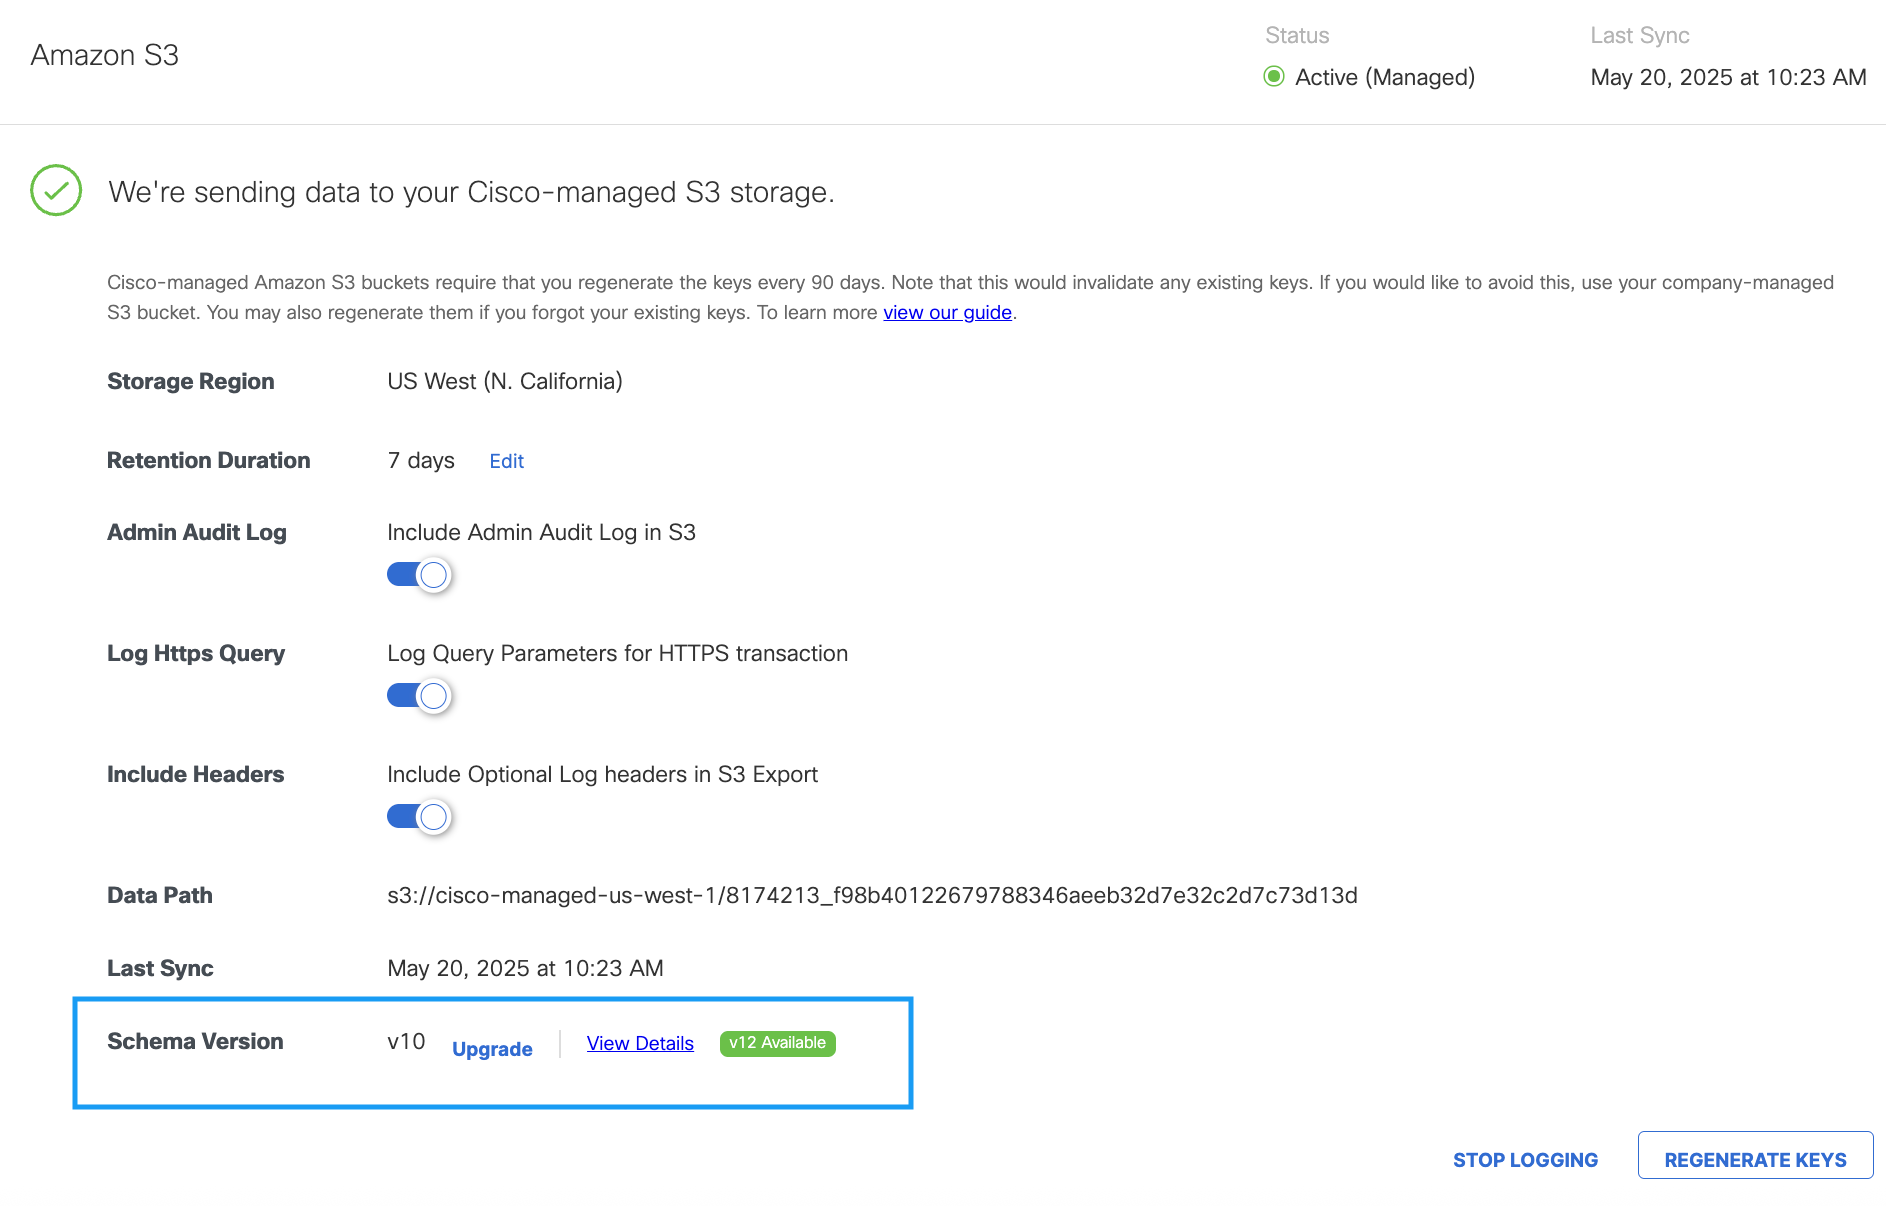Click the Retention Duration label
This screenshot has height=1206, width=1886.
[208, 460]
